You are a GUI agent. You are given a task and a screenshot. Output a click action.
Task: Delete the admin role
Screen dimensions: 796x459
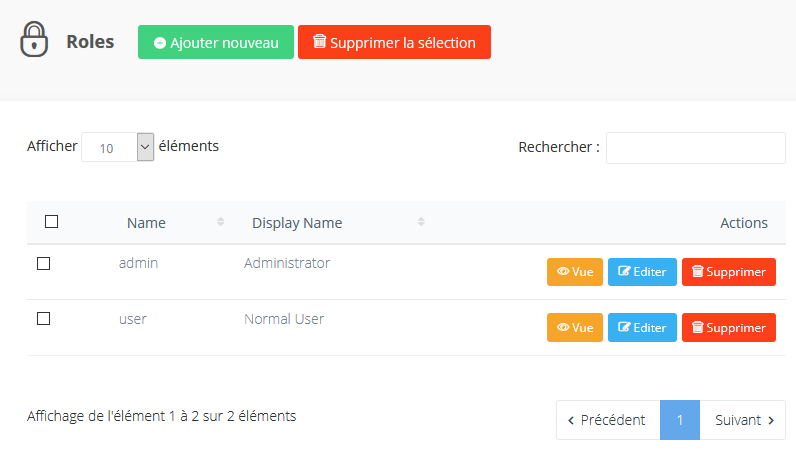click(729, 272)
